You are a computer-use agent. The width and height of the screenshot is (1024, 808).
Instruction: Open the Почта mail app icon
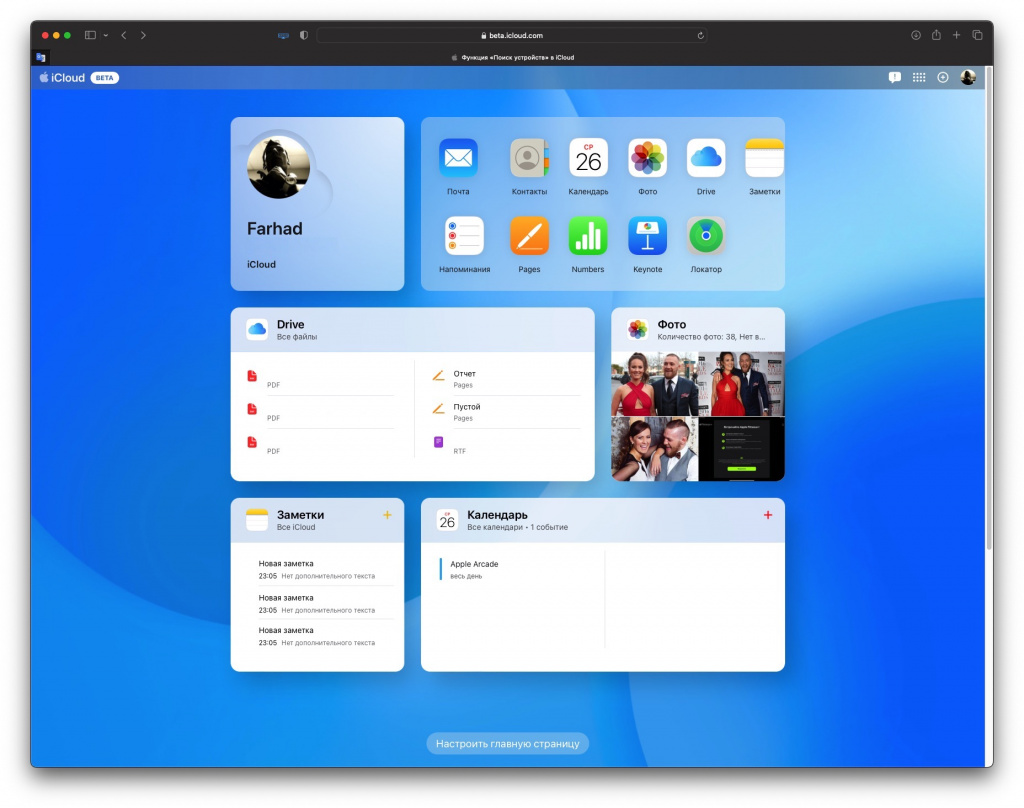click(x=458, y=158)
